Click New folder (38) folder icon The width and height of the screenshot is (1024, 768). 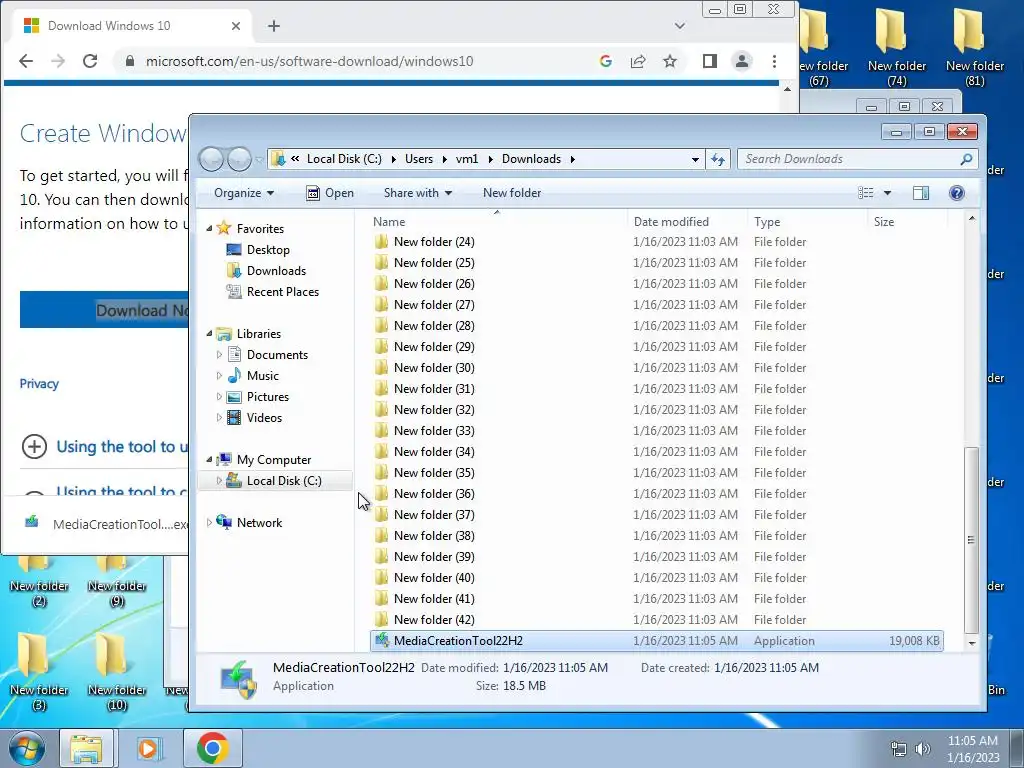381,536
